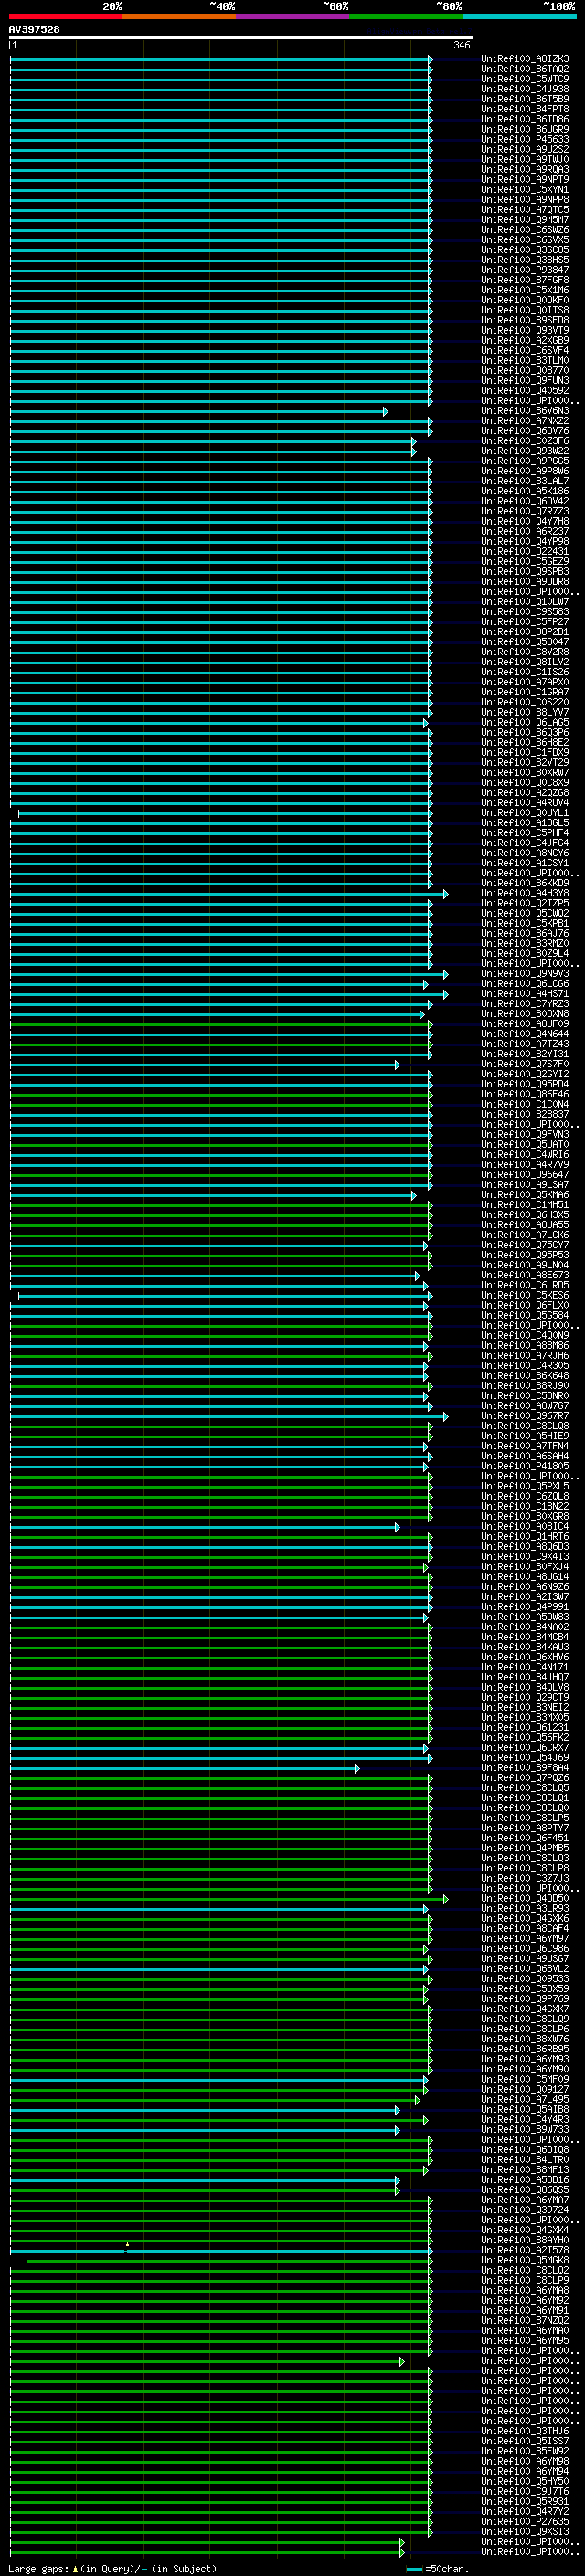585x2576 pixels.
Task: Open the UniRef100_A8IZK3 hit label
Action: (525, 59)
